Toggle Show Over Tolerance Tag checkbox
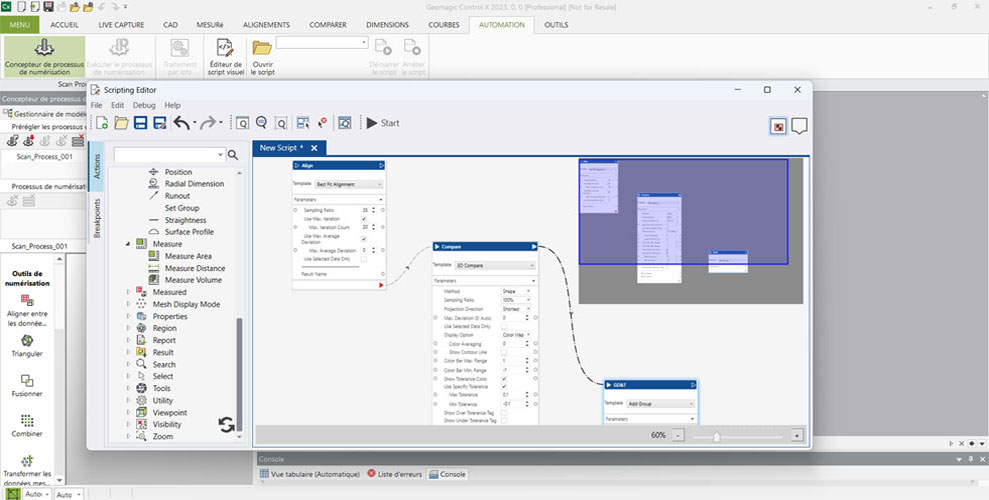Viewport: 989px width, 500px height. 504,413
